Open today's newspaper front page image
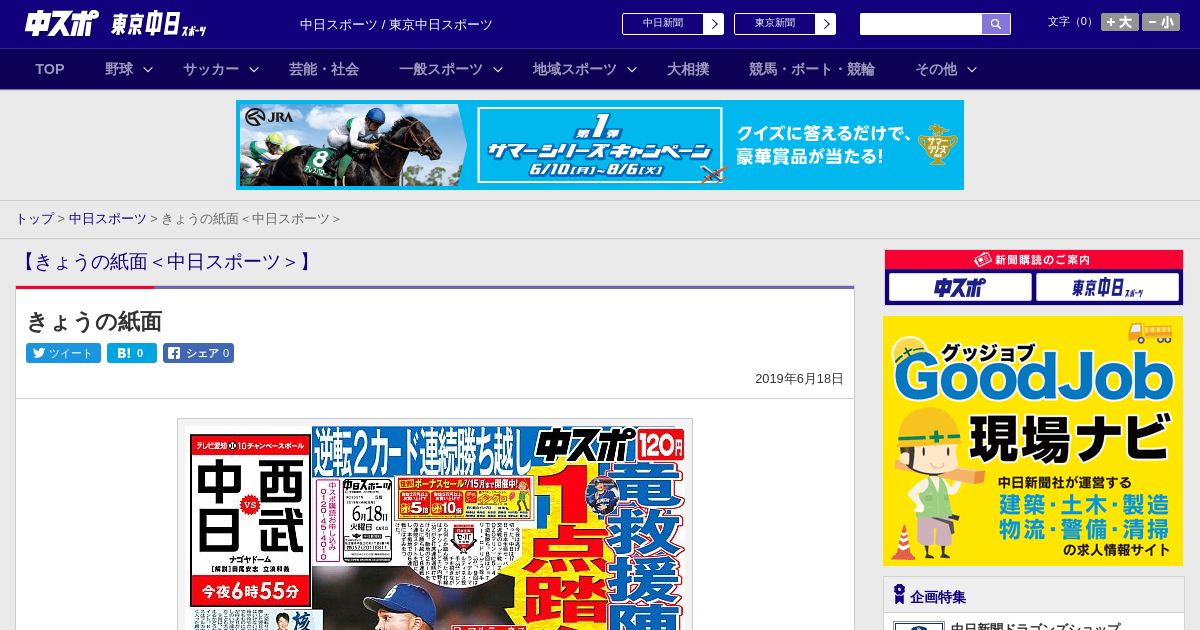The width and height of the screenshot is (1200, 630). (435, 525)
